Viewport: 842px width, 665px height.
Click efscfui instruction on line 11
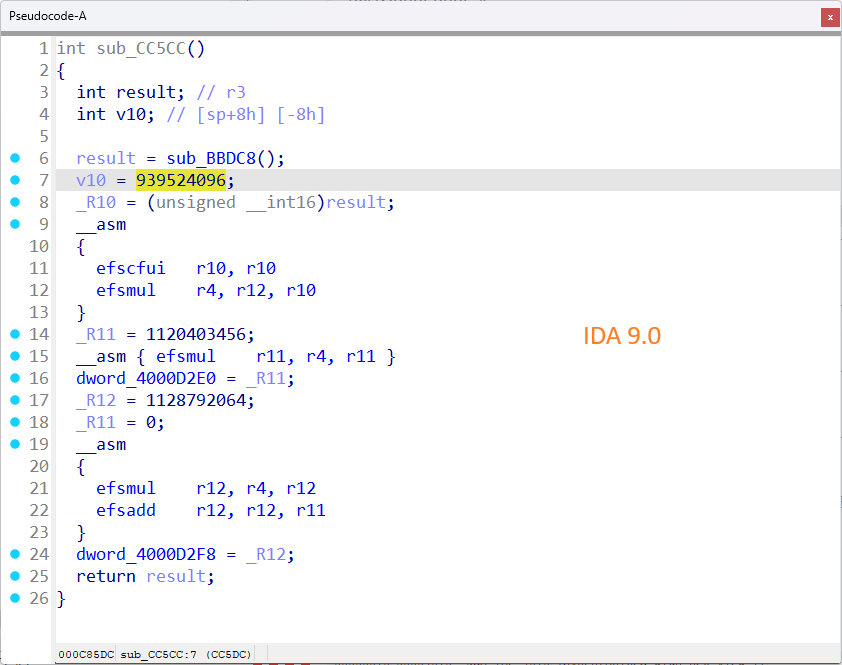click(x=131, y=269)
